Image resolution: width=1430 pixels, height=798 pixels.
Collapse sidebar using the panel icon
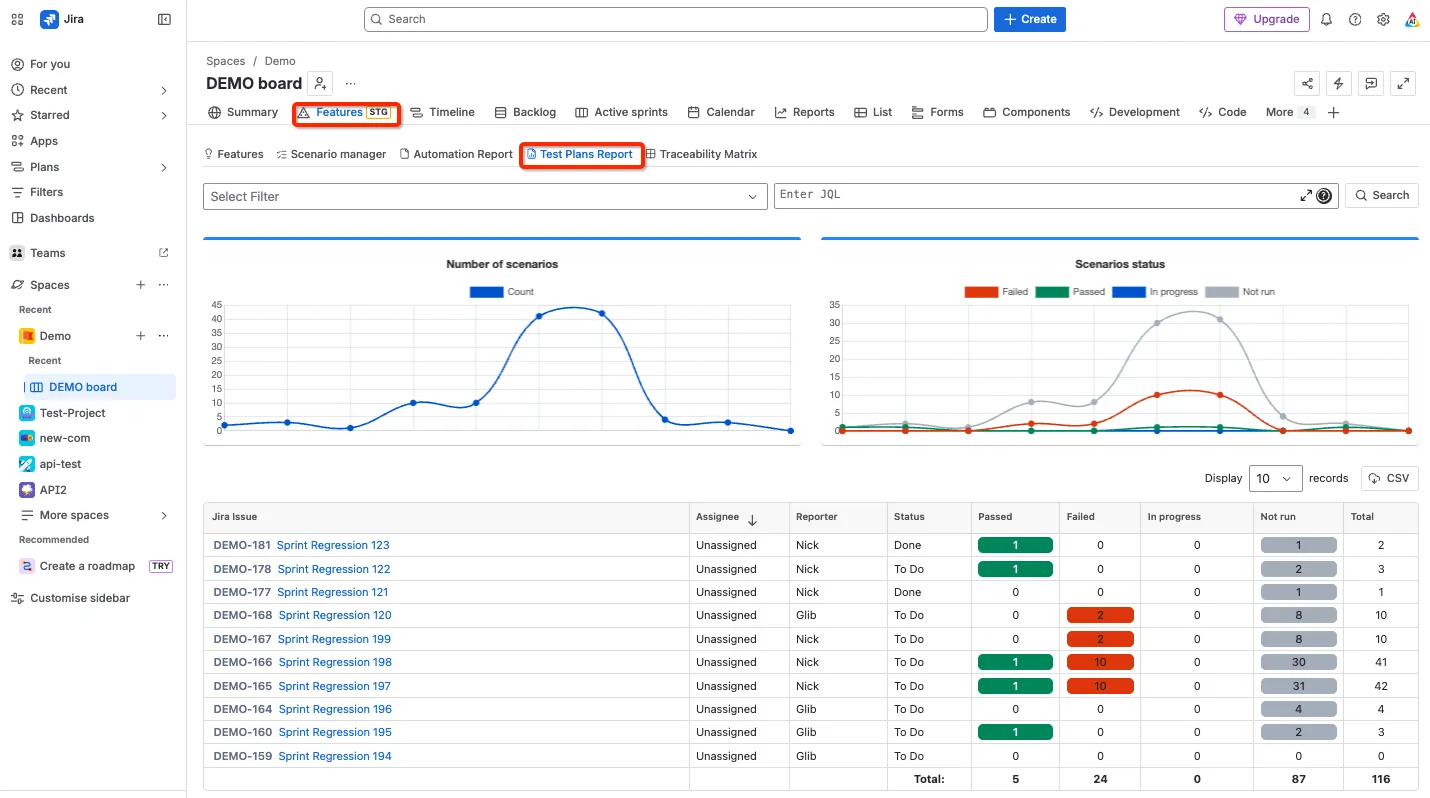[x=165, y=19]
